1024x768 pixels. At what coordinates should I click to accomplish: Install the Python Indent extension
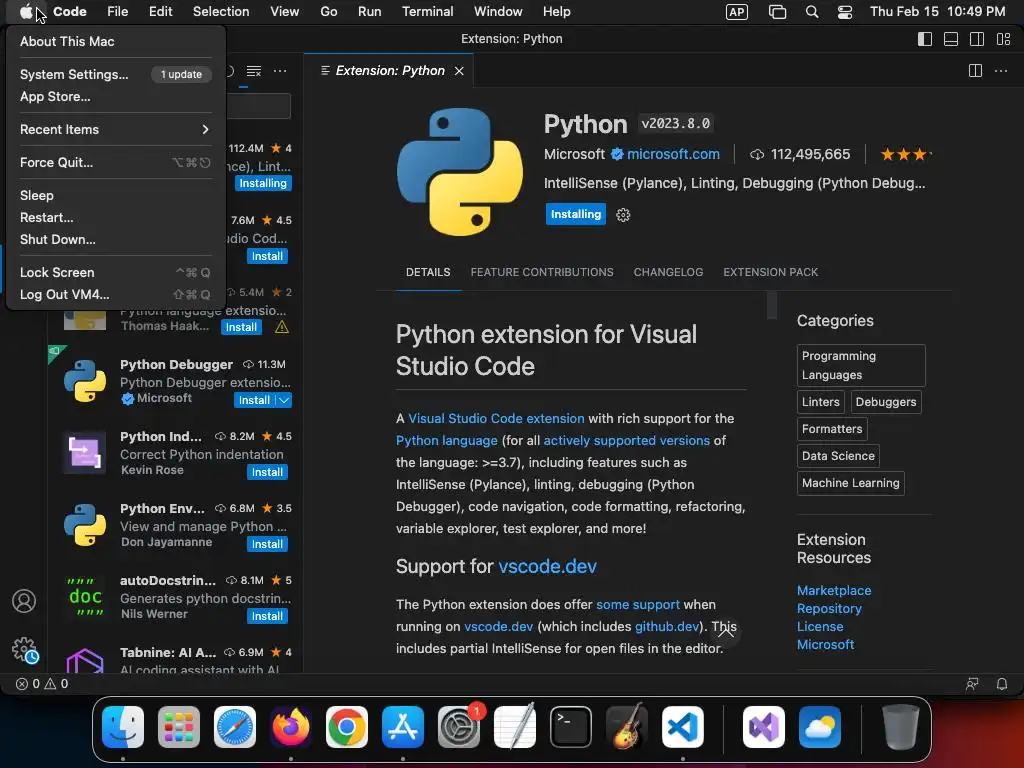click(267, 472)
